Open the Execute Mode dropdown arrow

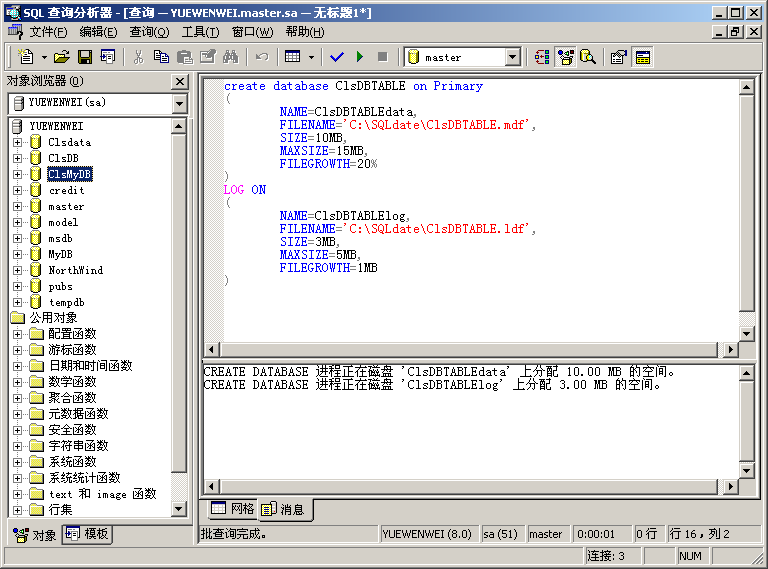pyautogui.click(x=312, y=57)
